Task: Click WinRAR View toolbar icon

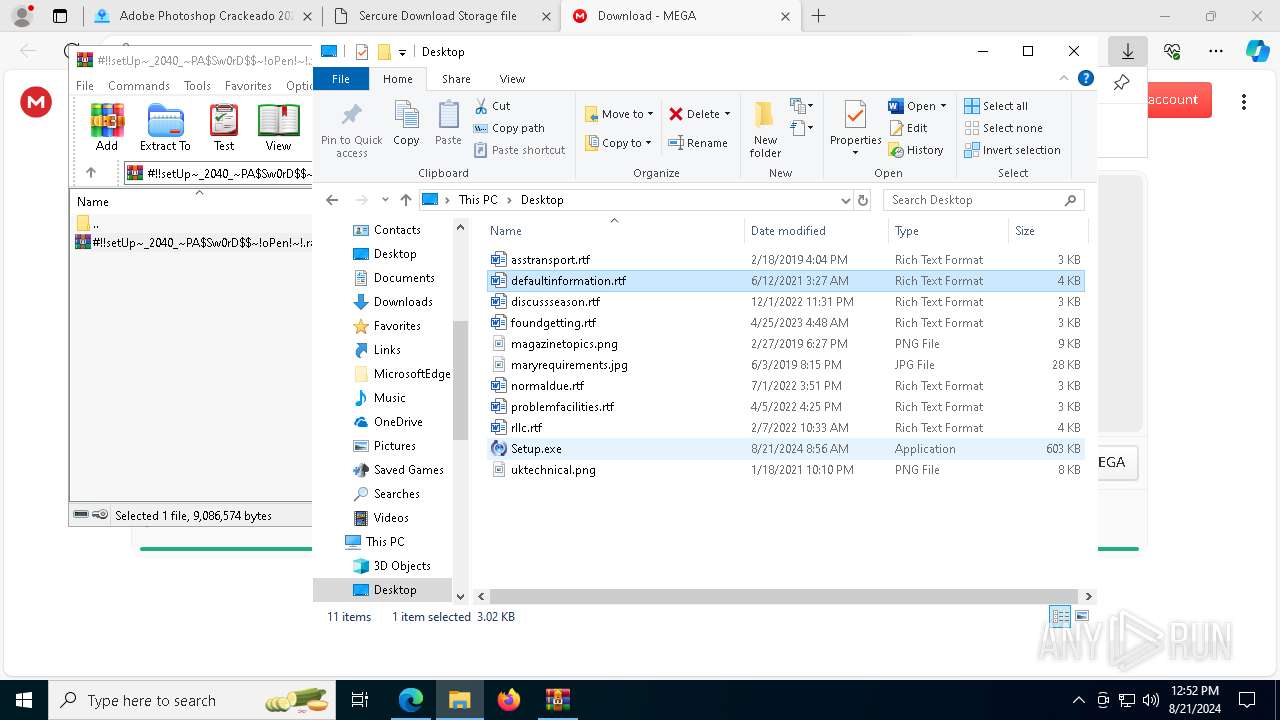Action: pos(278,127)
